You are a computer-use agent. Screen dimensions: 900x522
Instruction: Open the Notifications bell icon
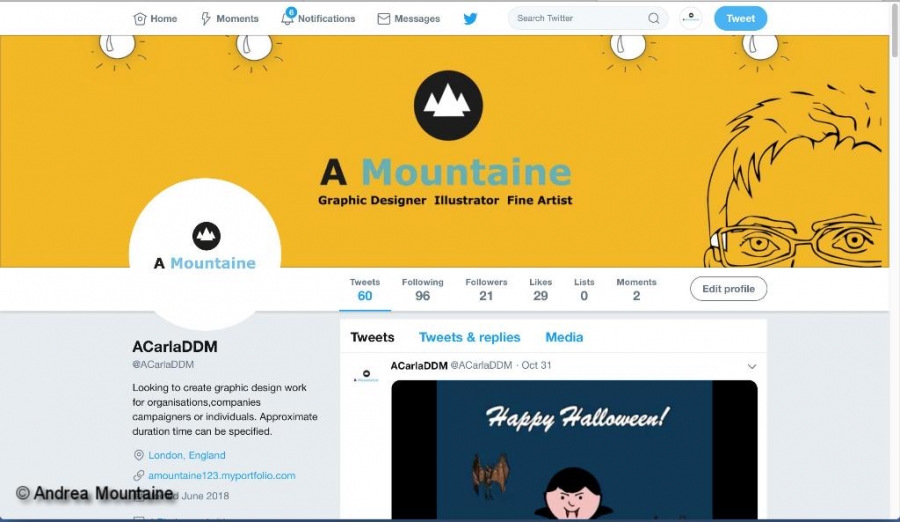coord(287,18)
